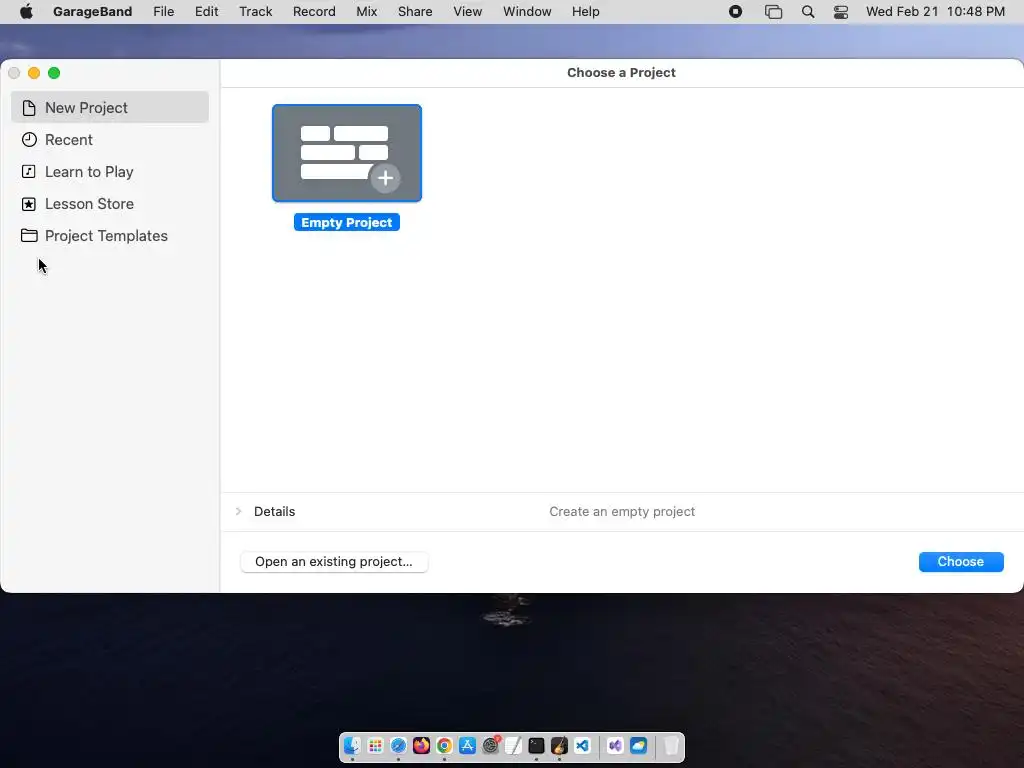
Task: Click Open an existing project button
Action: click(334, 562)
